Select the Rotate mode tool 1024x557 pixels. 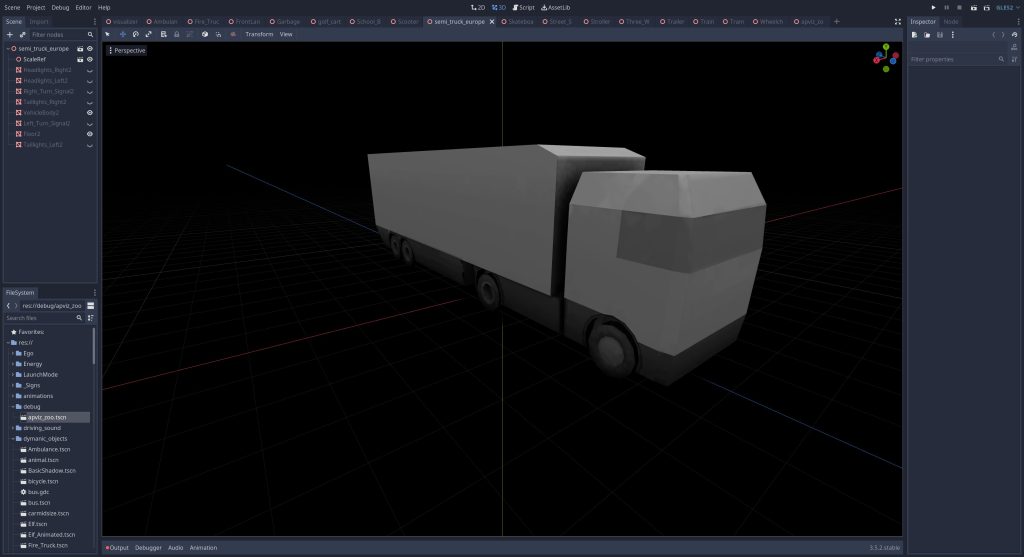[135, 34]
